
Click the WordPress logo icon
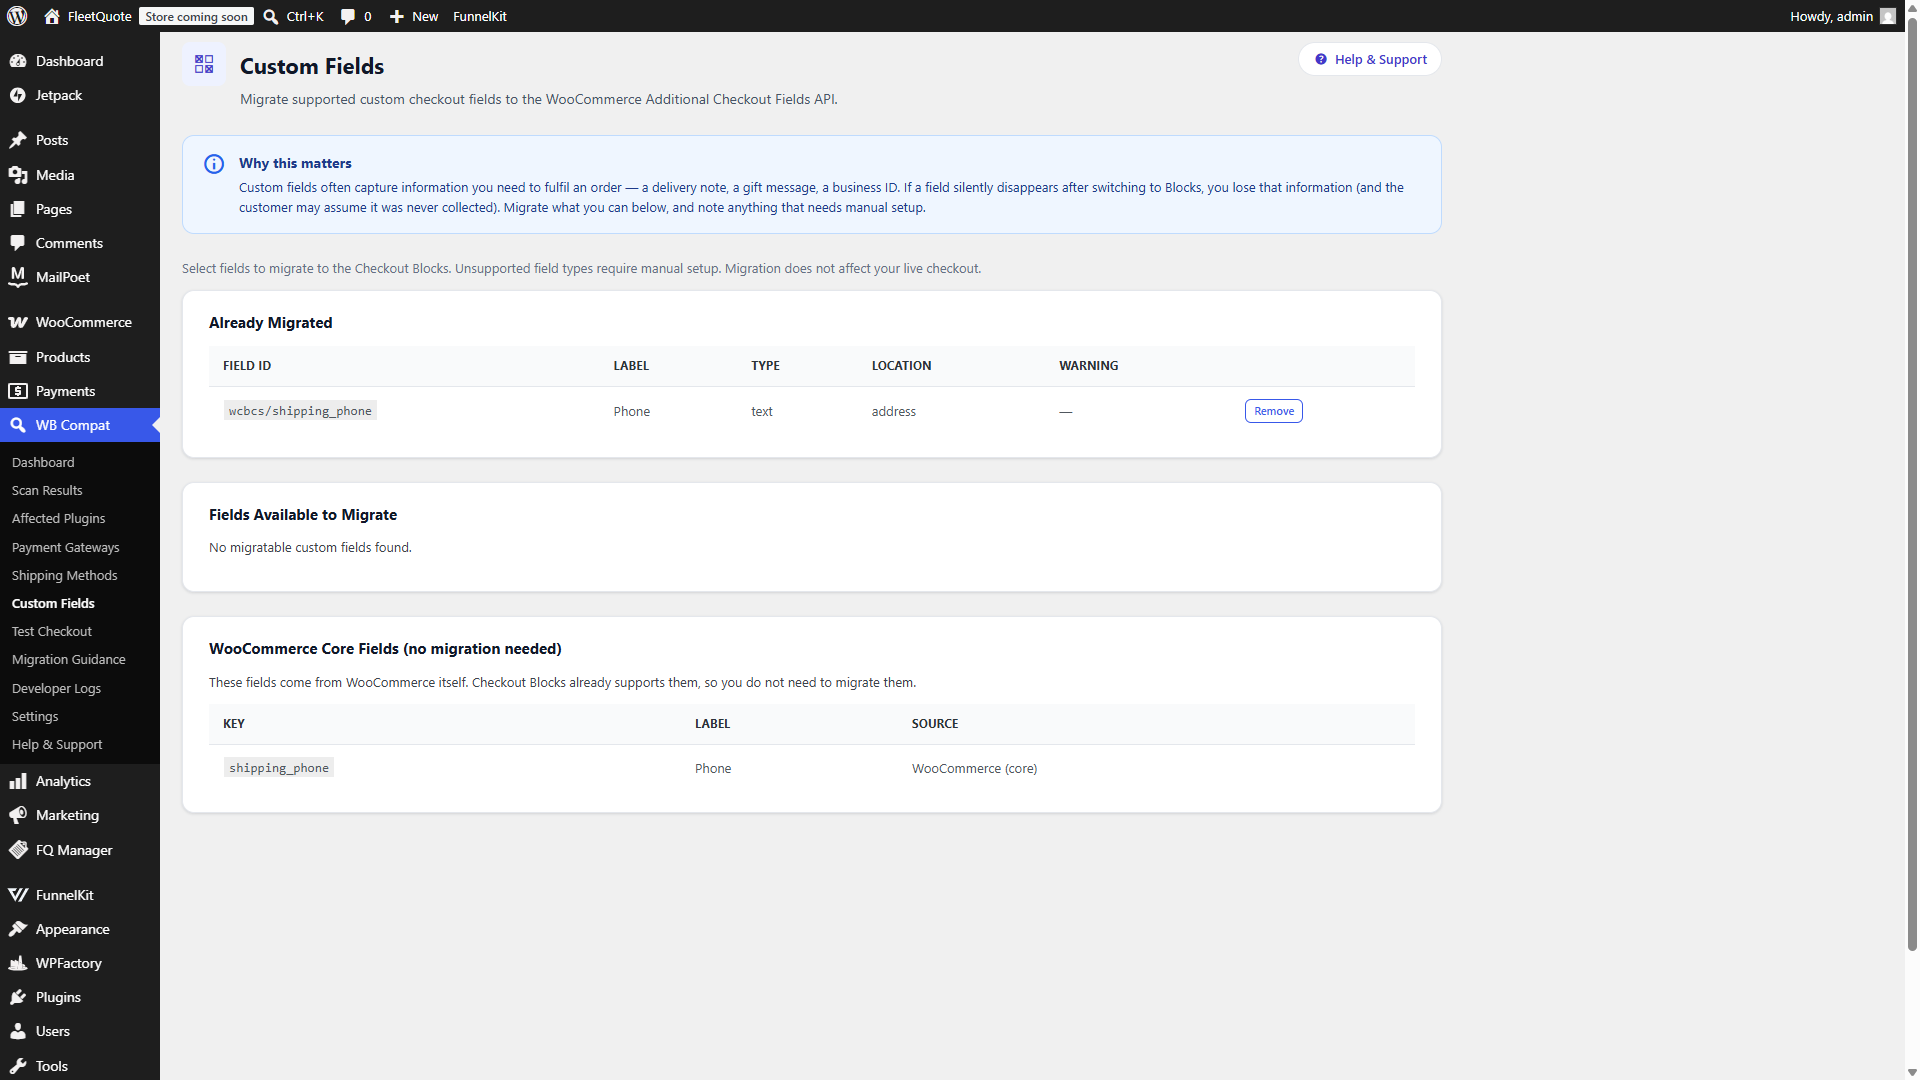coord(17,16)
